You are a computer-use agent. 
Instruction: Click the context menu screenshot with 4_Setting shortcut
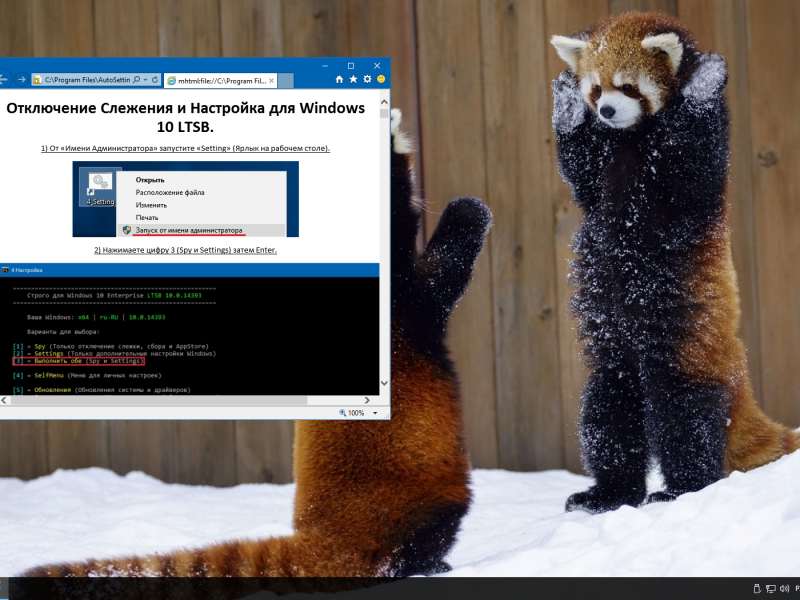[186, 199]
